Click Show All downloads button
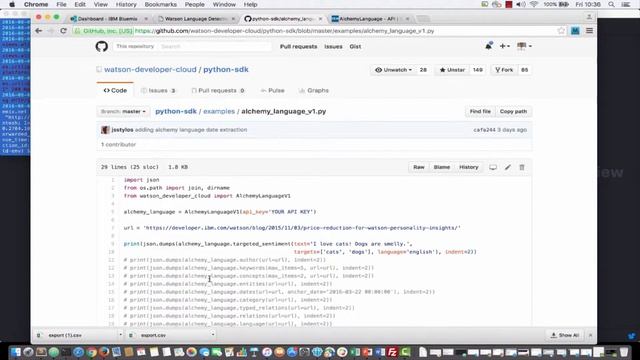This screenshot has width=640, height=360. tap(565, 335)
